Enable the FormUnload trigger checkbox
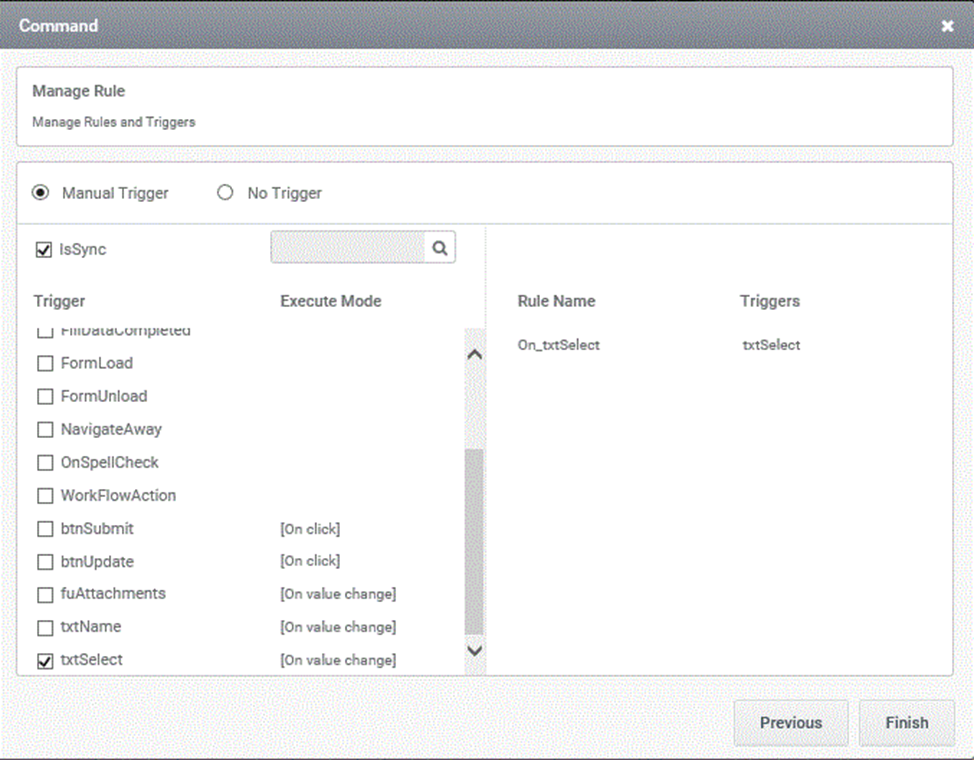Viewport: 974px width, 760px height. pyautogui.click(x=45, y=396)
